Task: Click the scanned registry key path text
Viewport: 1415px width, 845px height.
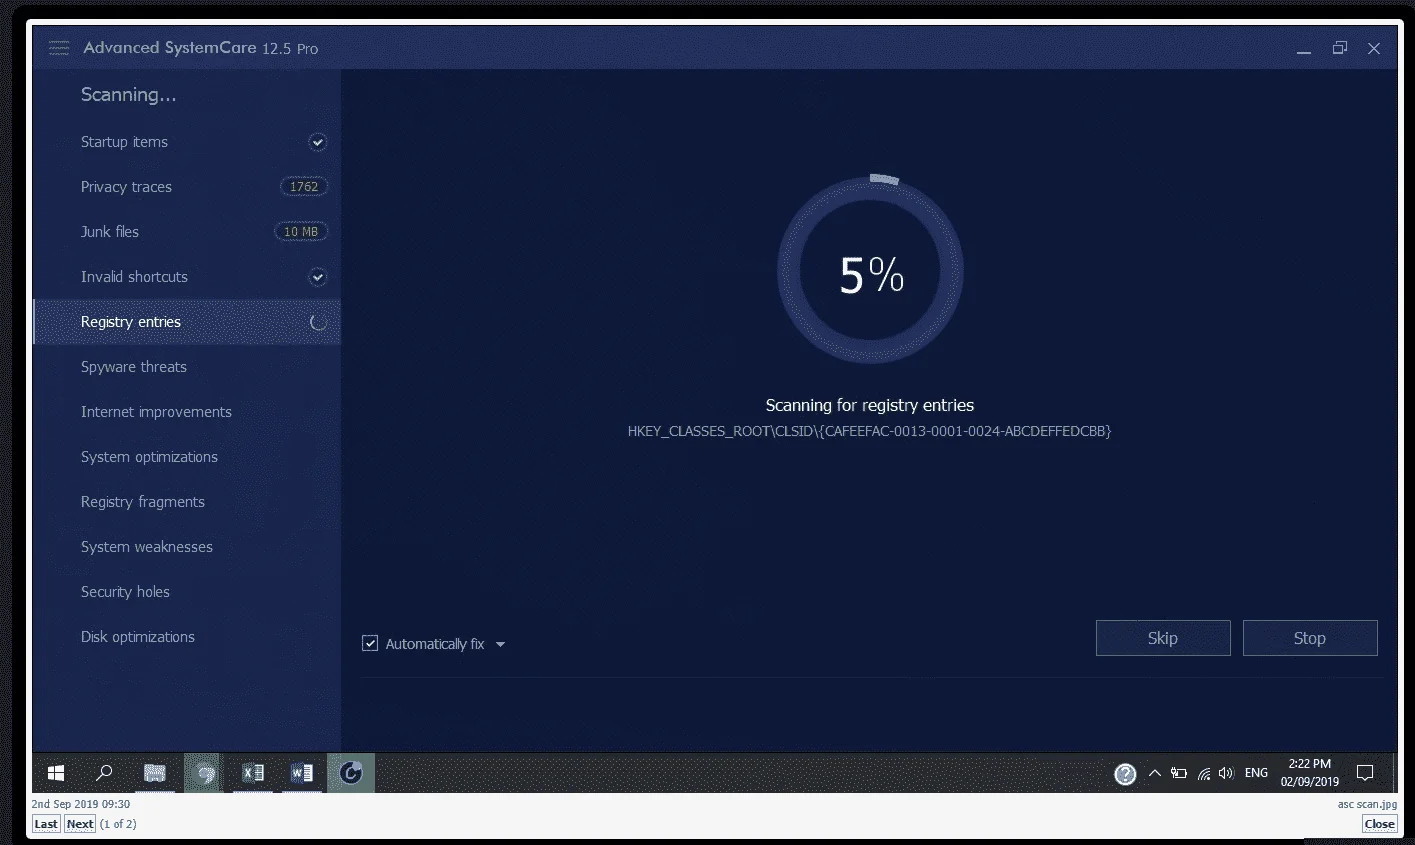Action: pos(869,431)
